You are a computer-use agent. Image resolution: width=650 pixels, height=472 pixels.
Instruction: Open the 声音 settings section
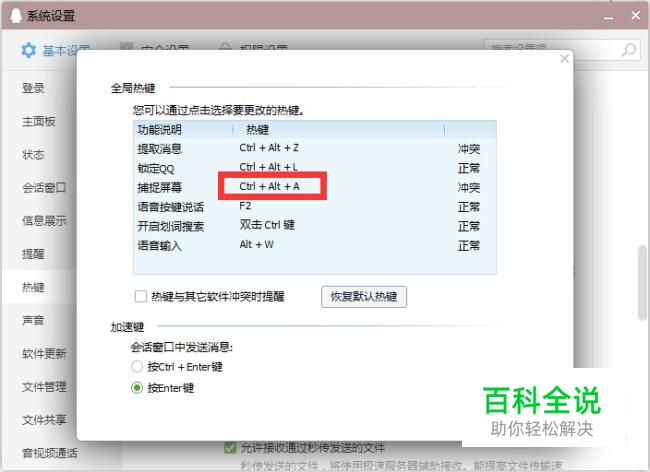33,320
